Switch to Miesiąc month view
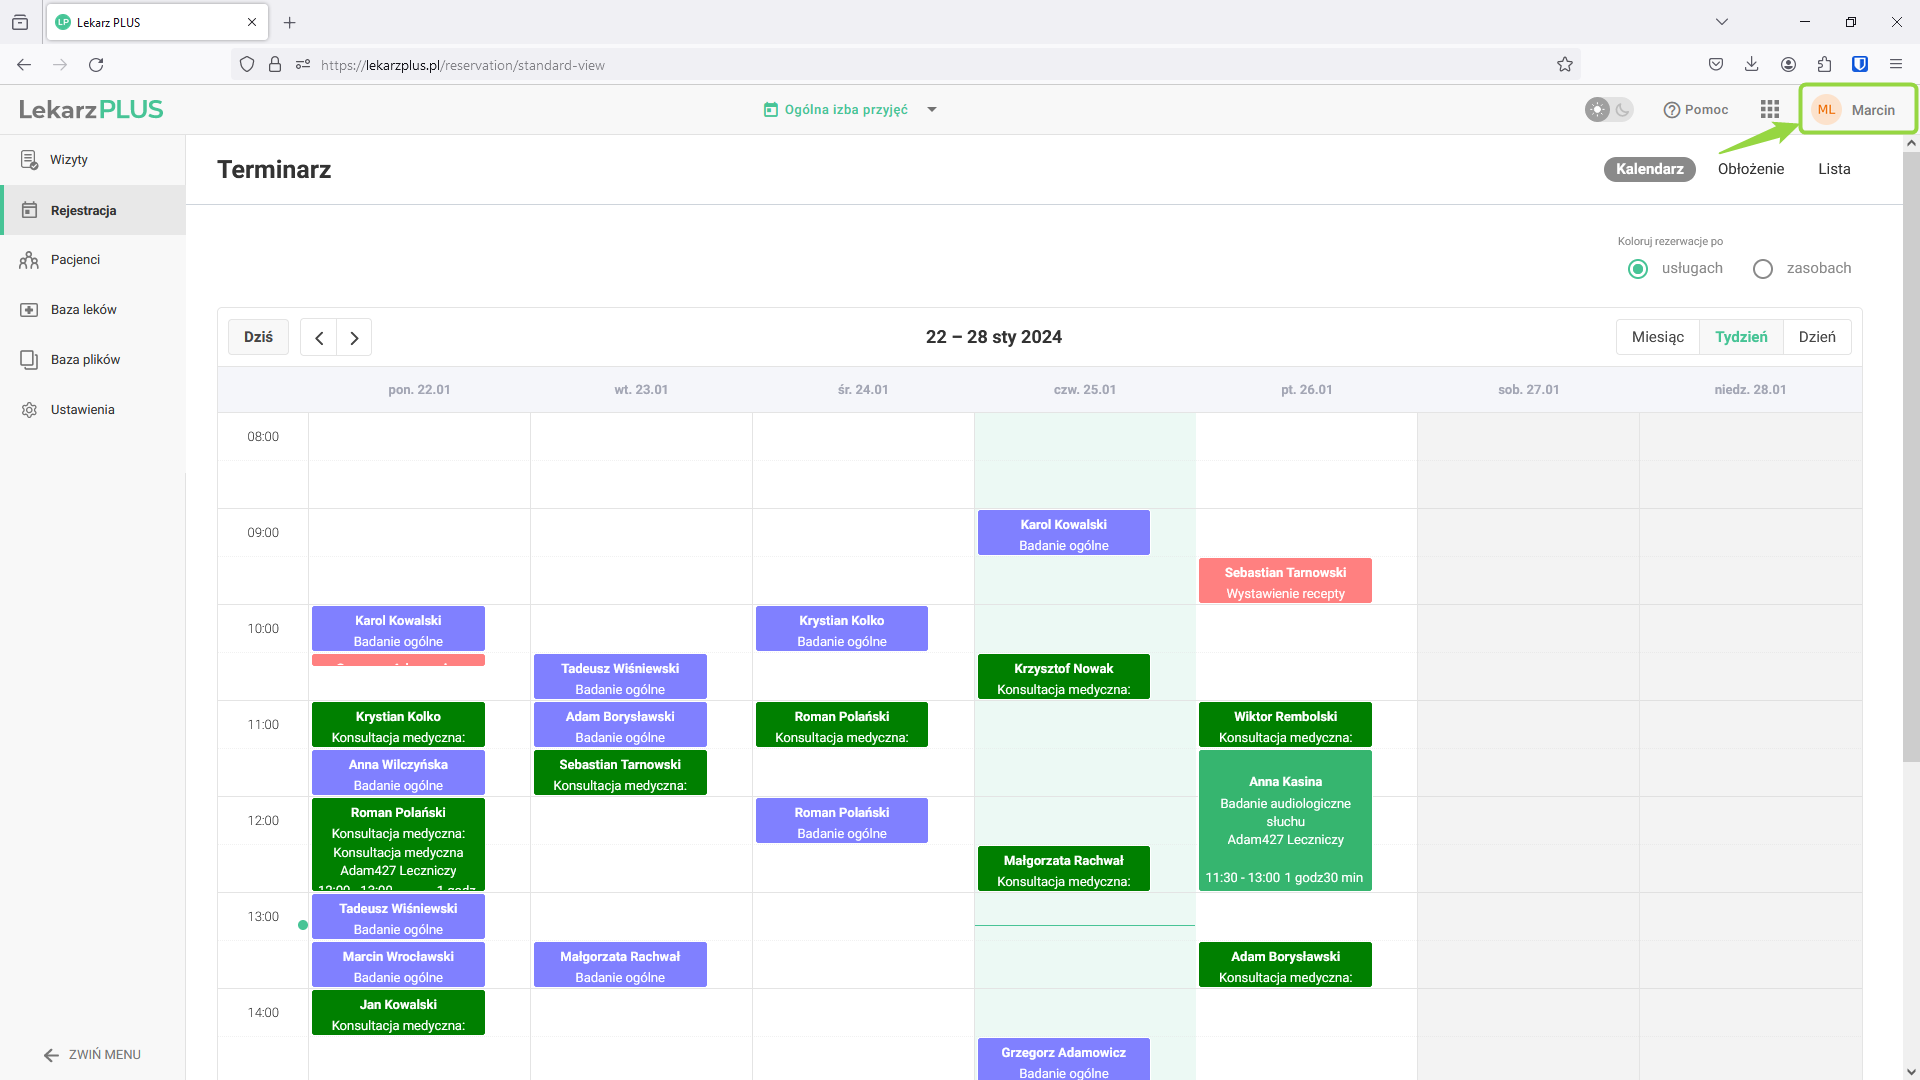Screen dimensions: 1920x1080 [1657, 337]
